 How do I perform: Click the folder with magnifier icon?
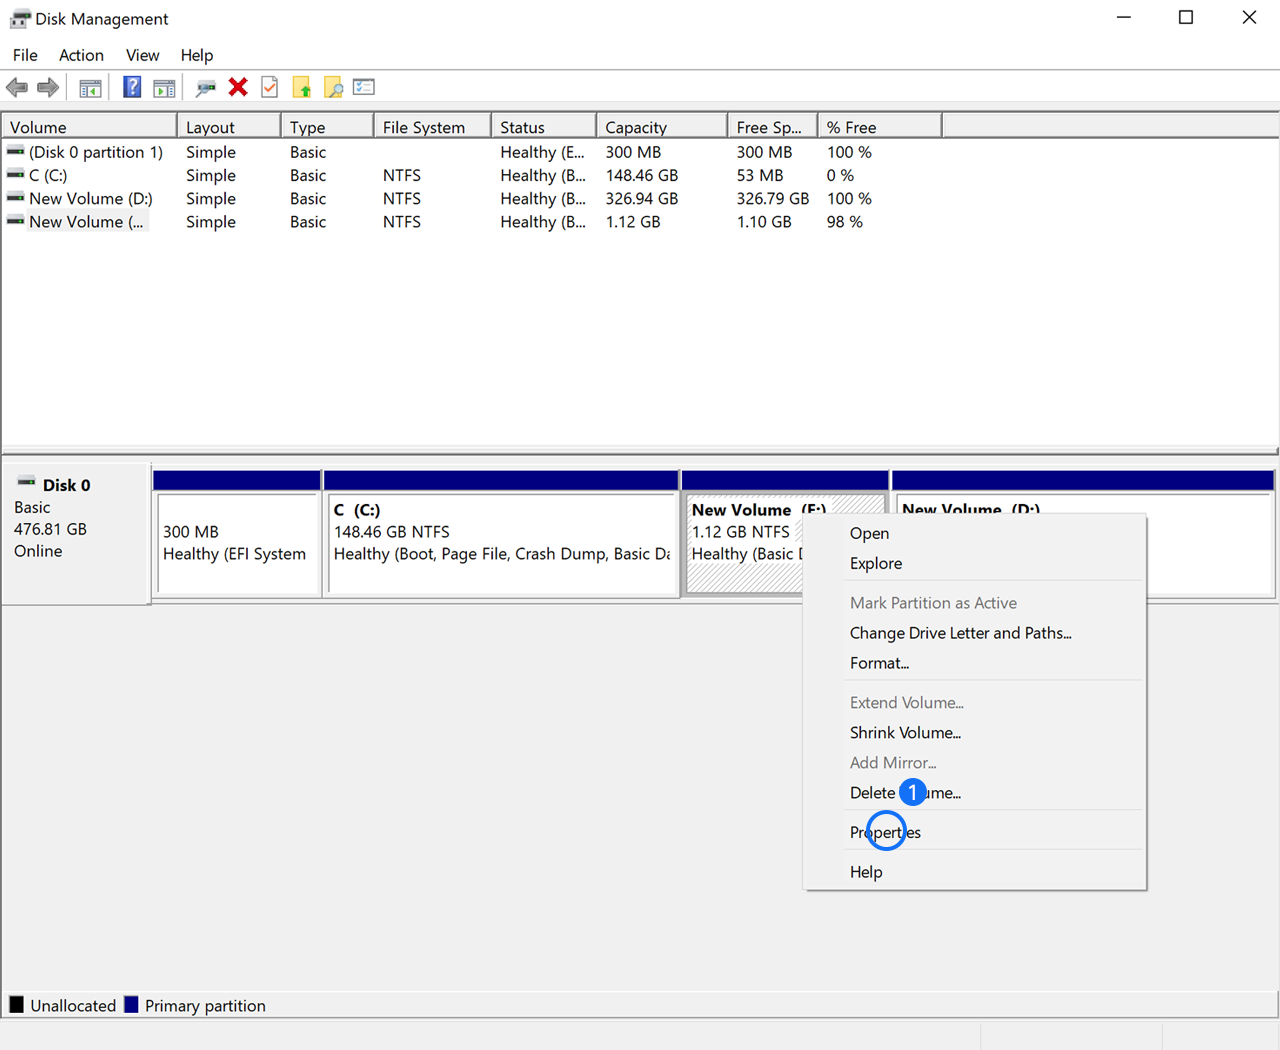click(333, 88)
